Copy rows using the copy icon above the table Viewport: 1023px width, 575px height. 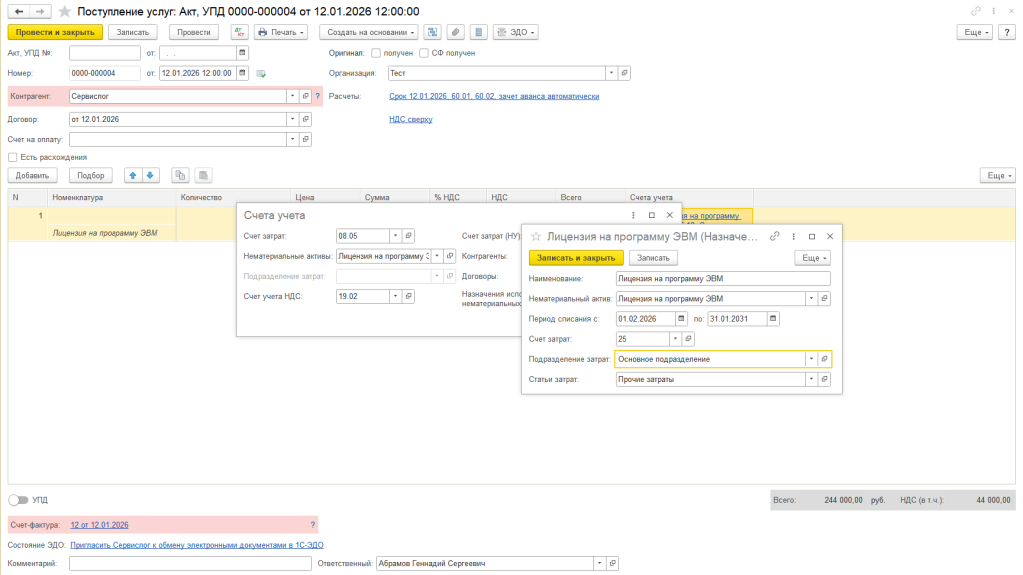pos(180,176)
